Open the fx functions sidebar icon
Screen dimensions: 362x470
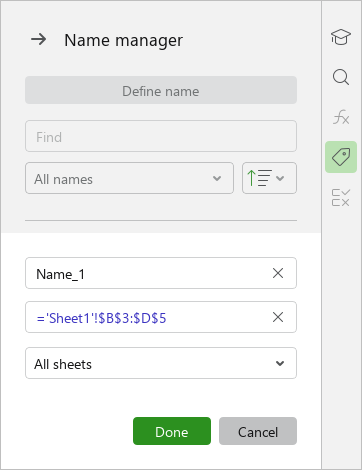tap(341, 117)
